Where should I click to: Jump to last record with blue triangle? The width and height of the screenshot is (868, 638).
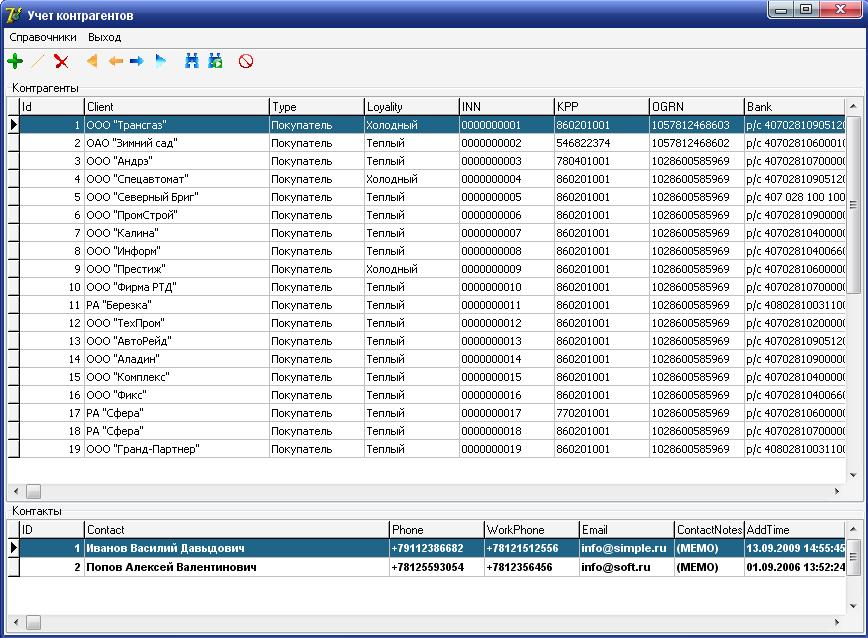pos(161,61)
